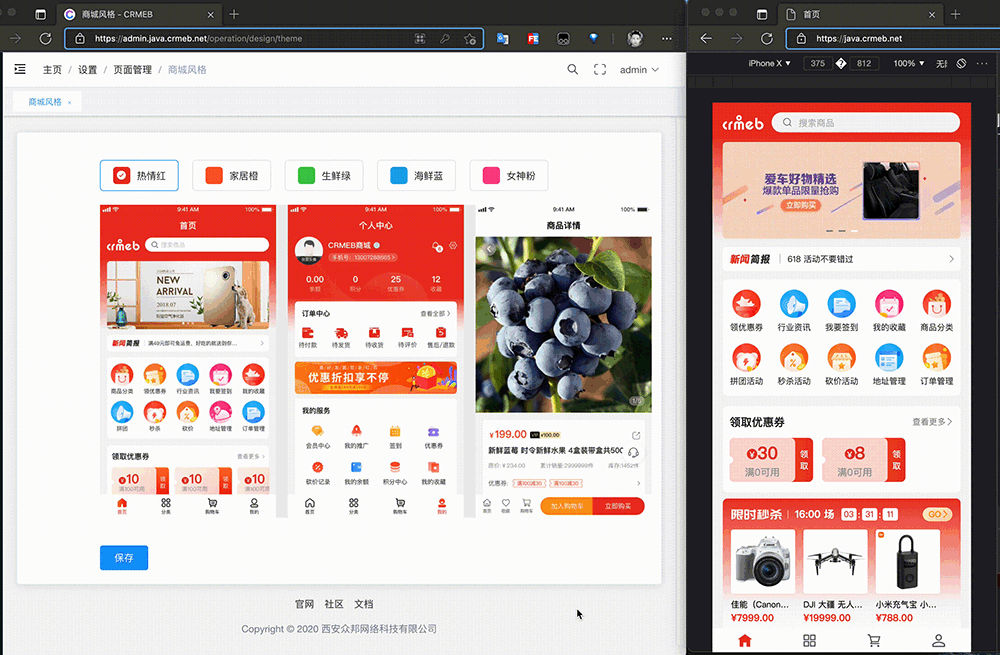Collapse the admin sidebar via hamburger icon
The width and height of the screenshot is (1000, 655).
pos(19,68)
